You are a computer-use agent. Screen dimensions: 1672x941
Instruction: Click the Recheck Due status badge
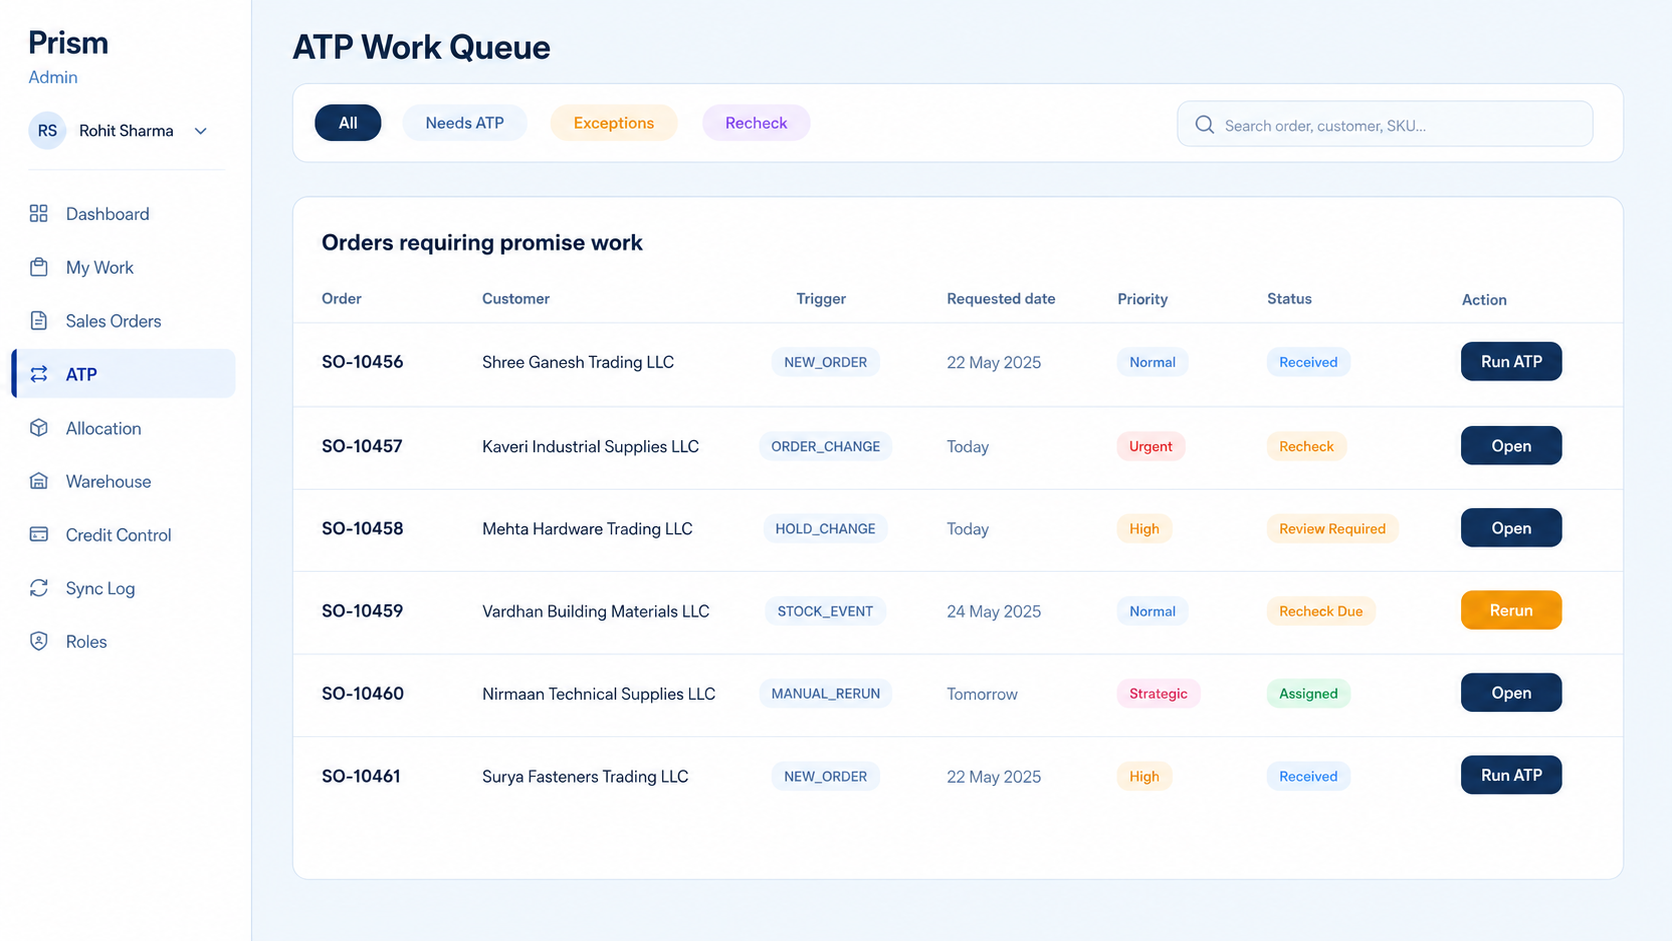point(1321,611)
